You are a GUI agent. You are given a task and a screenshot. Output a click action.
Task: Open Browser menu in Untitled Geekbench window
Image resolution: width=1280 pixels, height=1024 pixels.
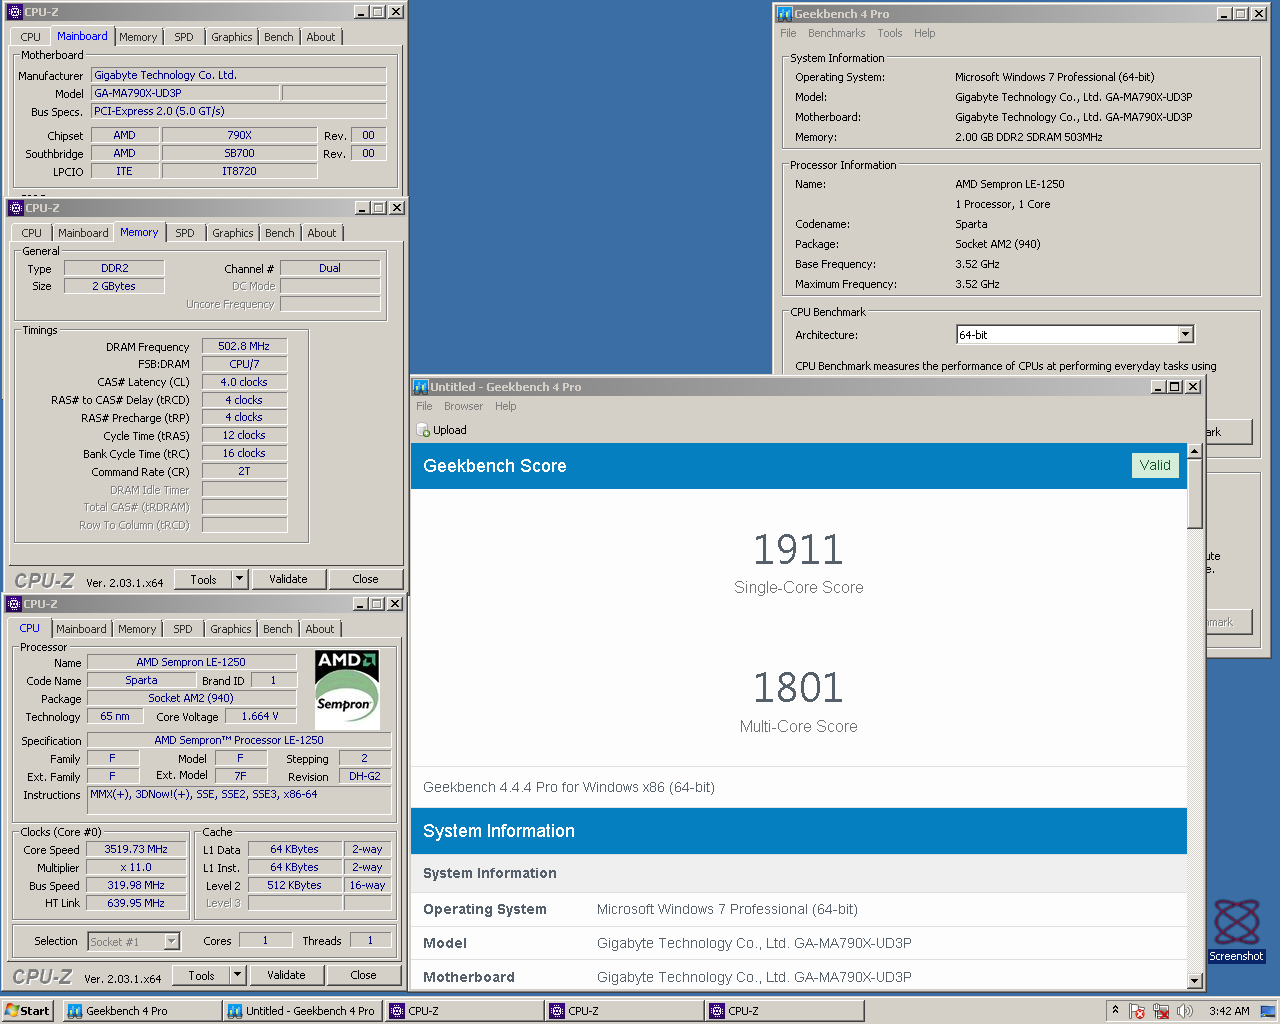coord(463,406)
